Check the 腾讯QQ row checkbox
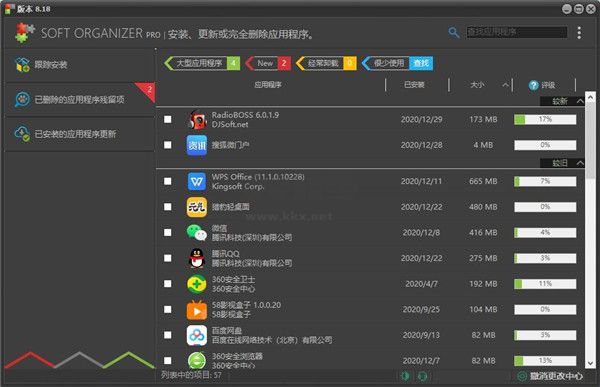Screen dimensions: 600x387 click(168, 258)
